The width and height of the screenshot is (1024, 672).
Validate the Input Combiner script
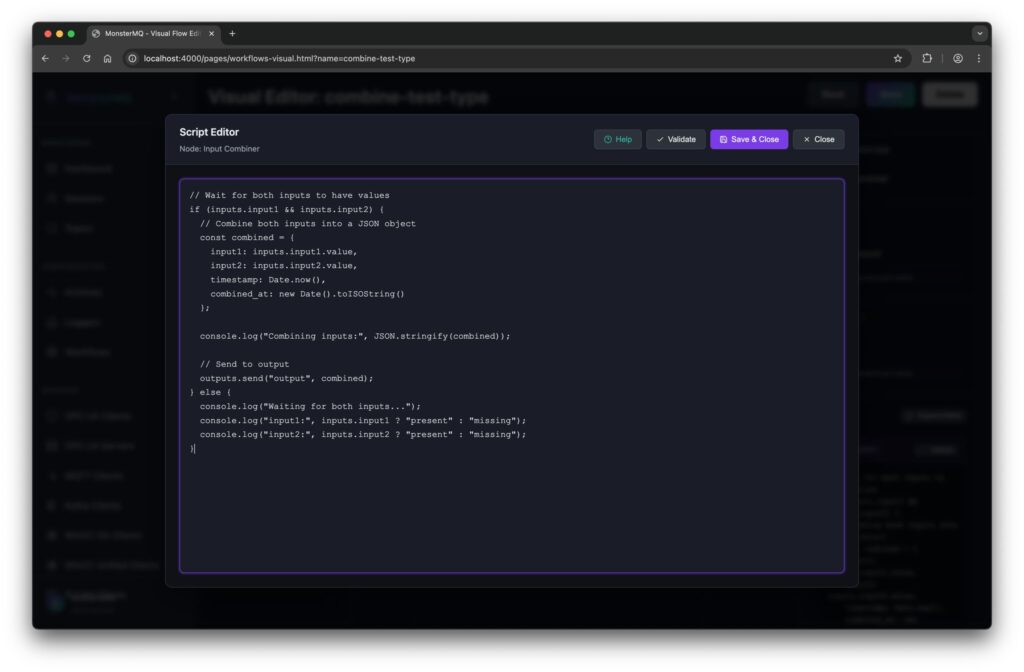click(x=676, y=140)
